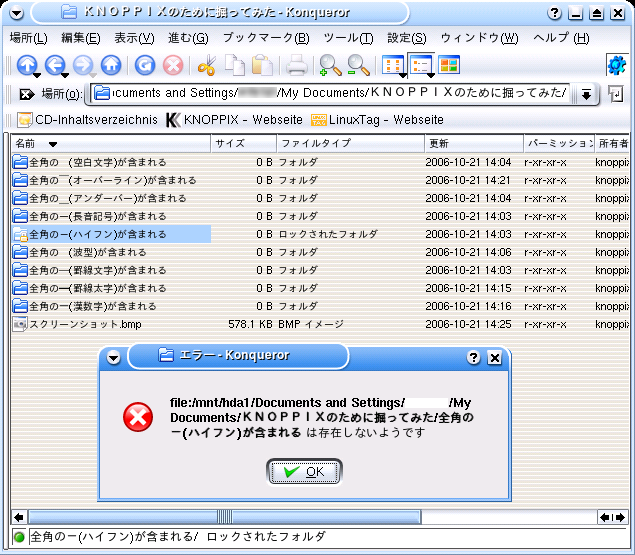Image resolution: width=635 pixels, height=555 pixels.
Task: Open the KNOPPIX - Webseite bookmark
Action: point(234,120)
